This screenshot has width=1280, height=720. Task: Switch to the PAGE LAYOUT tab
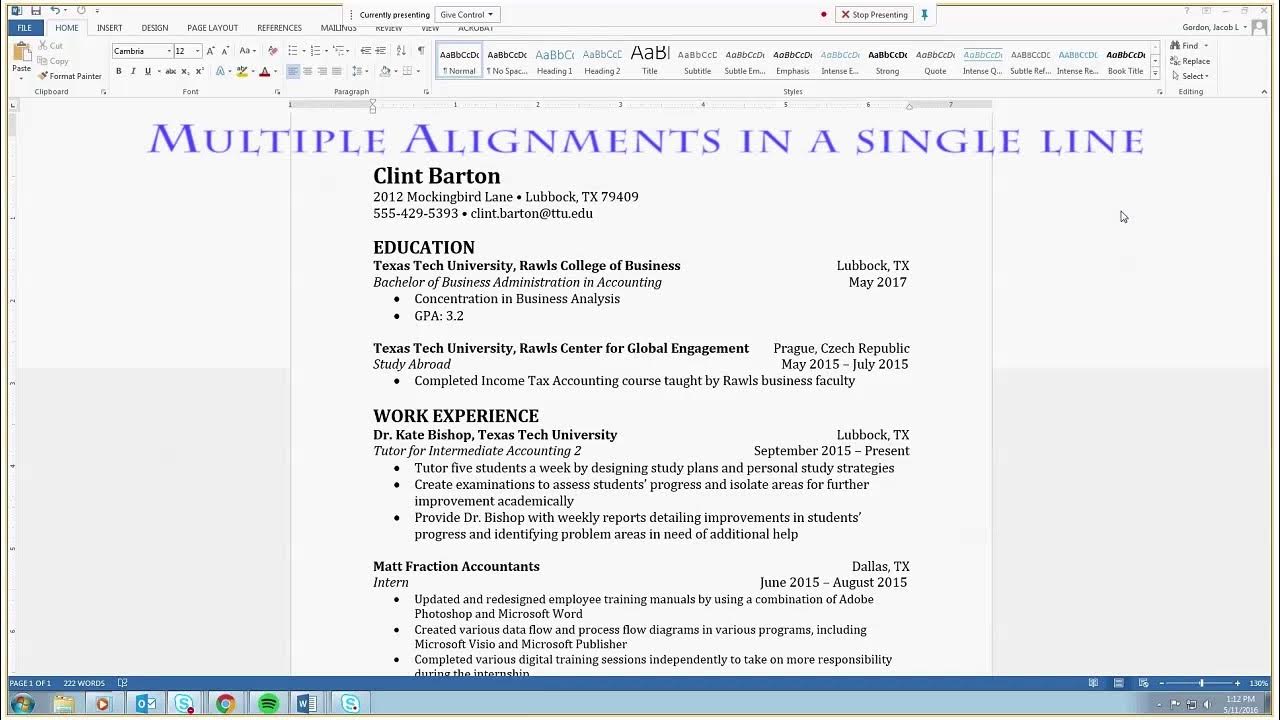point(212,28)
